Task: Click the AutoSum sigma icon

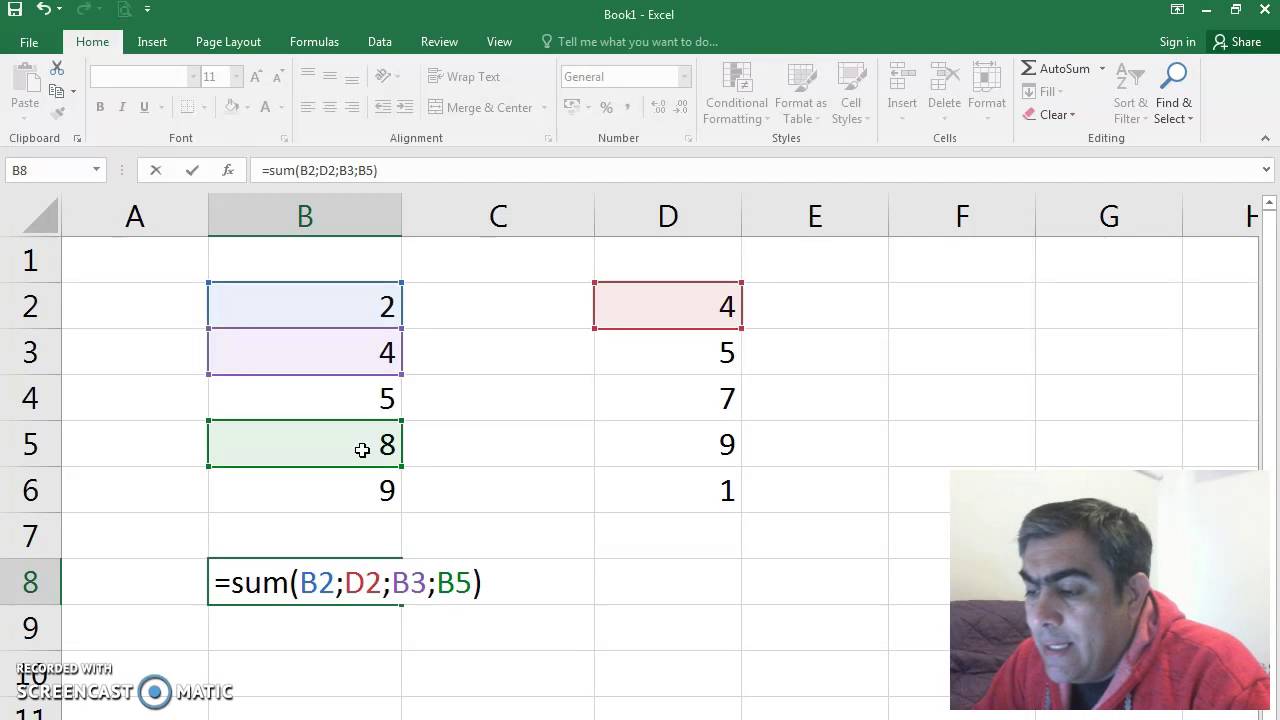Action: (1029, 69)
